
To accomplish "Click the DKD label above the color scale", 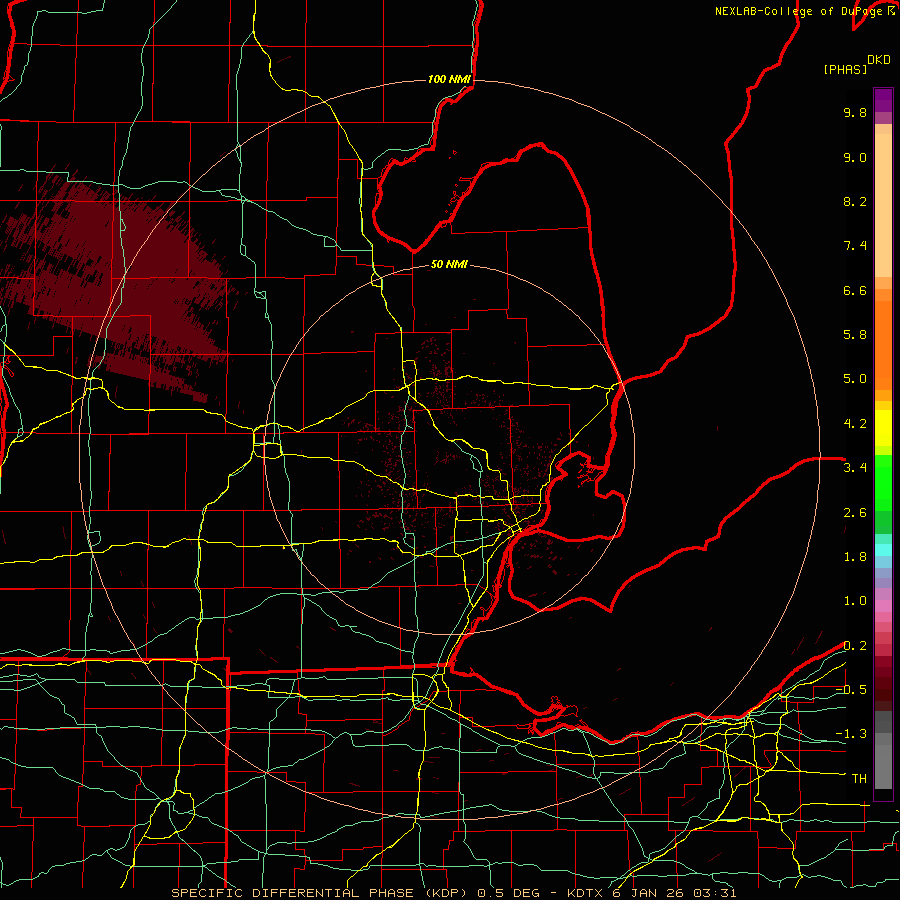I will pyautogui.click(x=879, y=60).
